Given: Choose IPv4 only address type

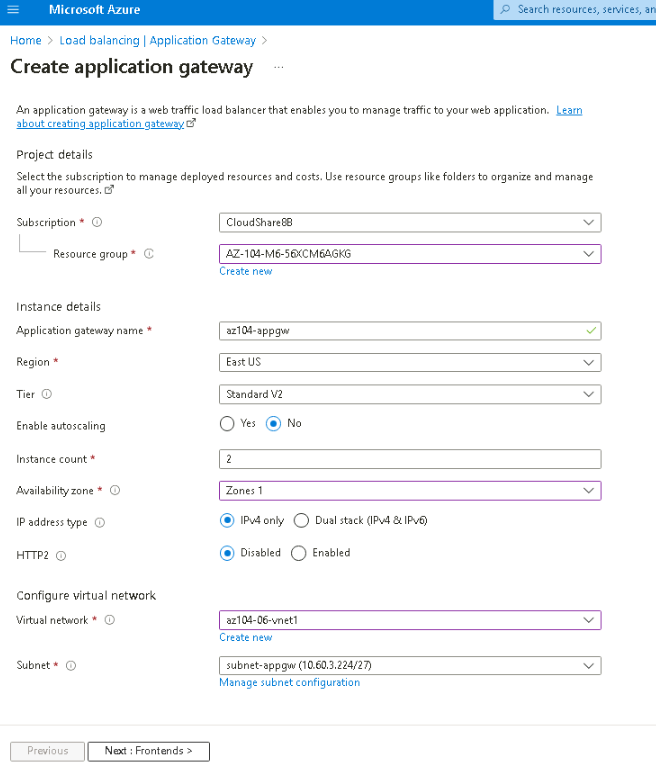Looking at the screenshot, I should click(227, 520).
